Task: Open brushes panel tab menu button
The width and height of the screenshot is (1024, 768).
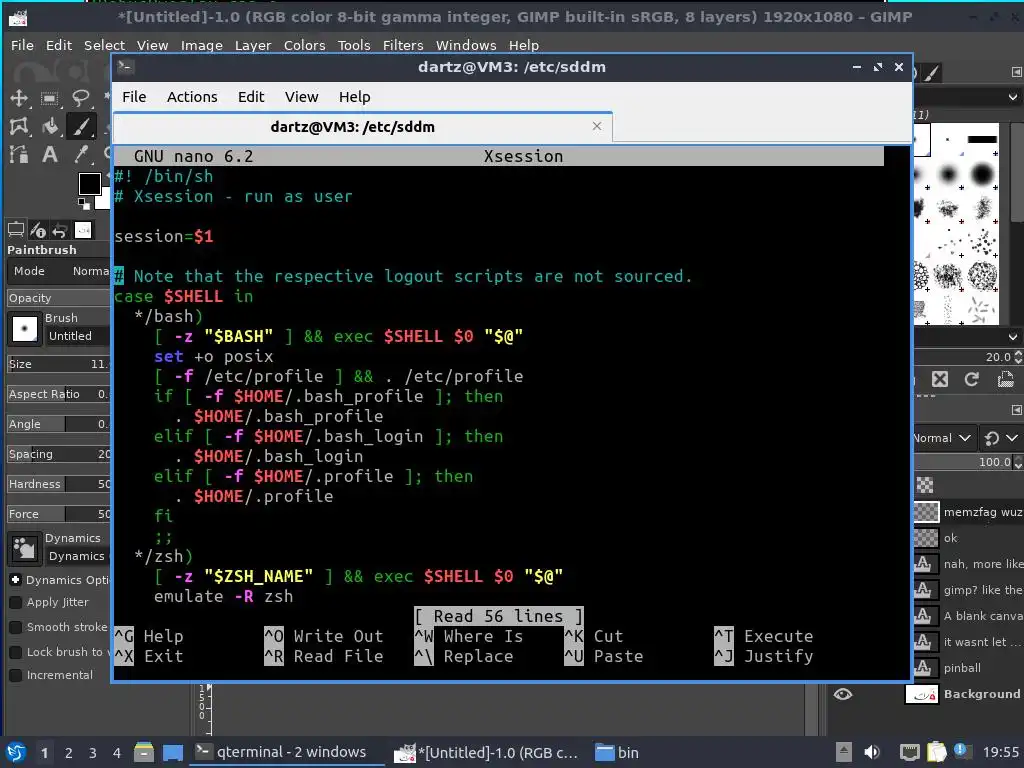Action: tap(1016, 72)
